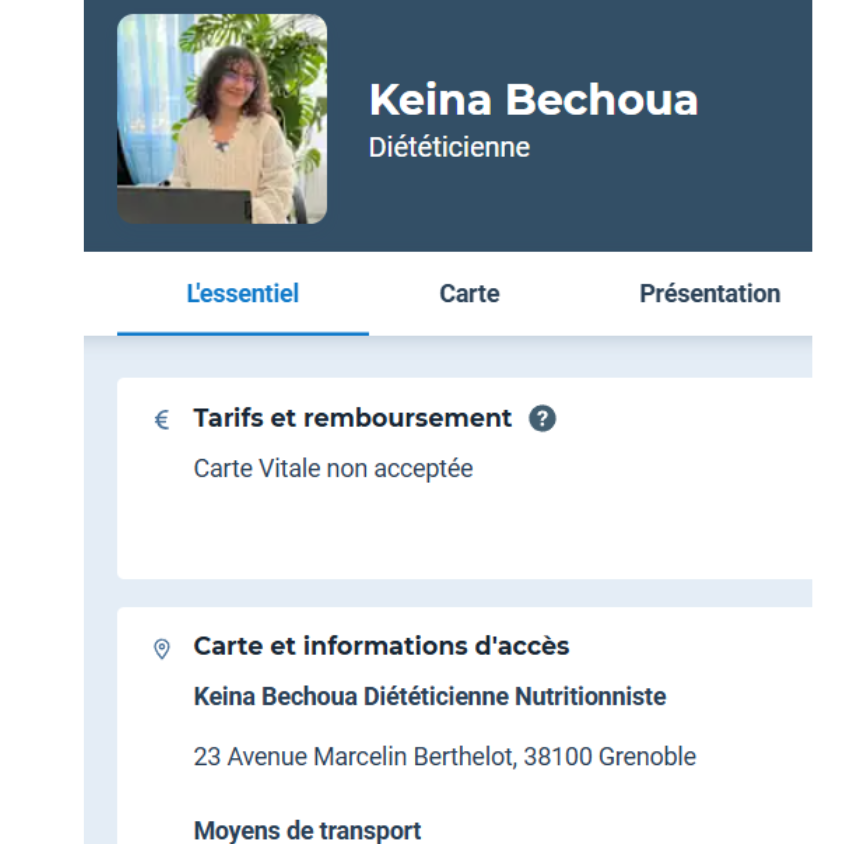Switch to the L'essentiel tab

[243, 294]
